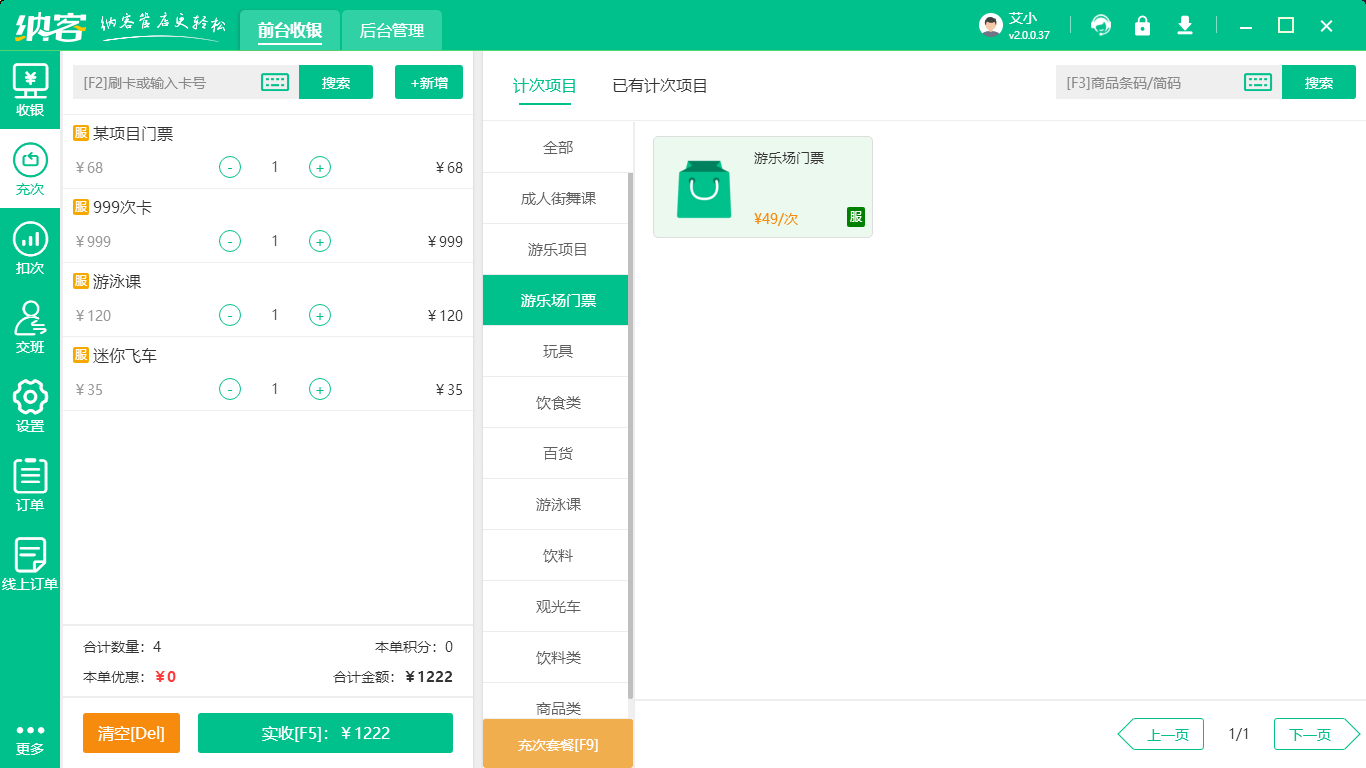Open the 交班 shift handover module
Screen dimensions: 1366x768
30,325
